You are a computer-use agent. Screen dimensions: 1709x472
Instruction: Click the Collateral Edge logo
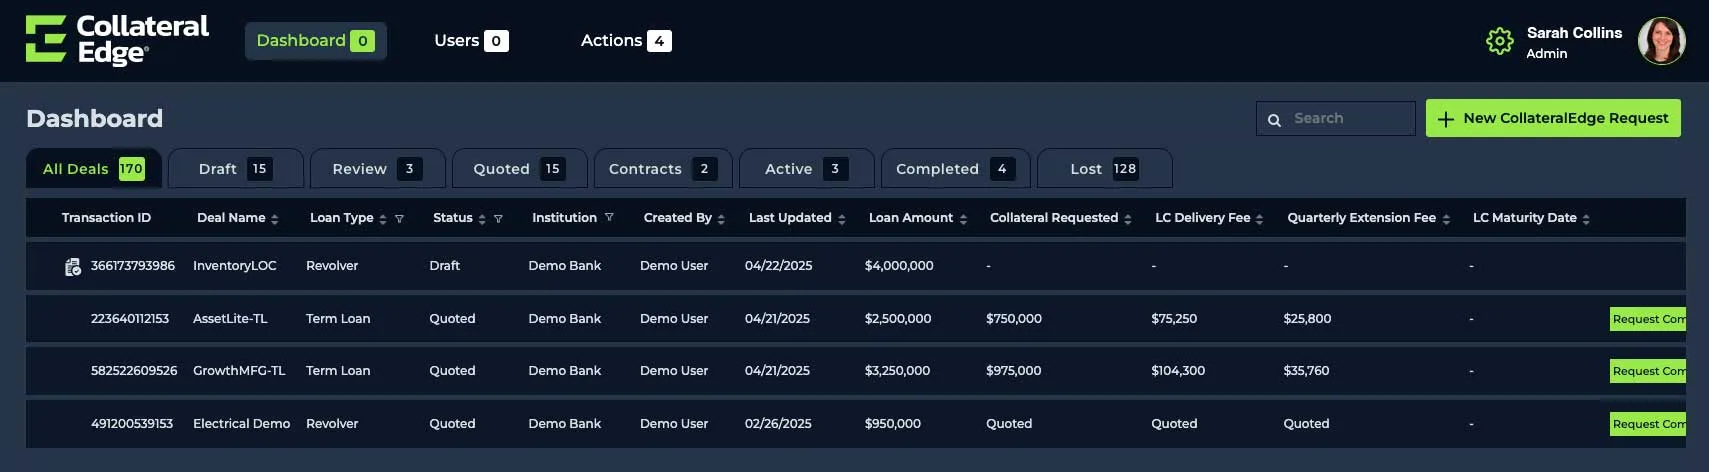pos(117,40)
